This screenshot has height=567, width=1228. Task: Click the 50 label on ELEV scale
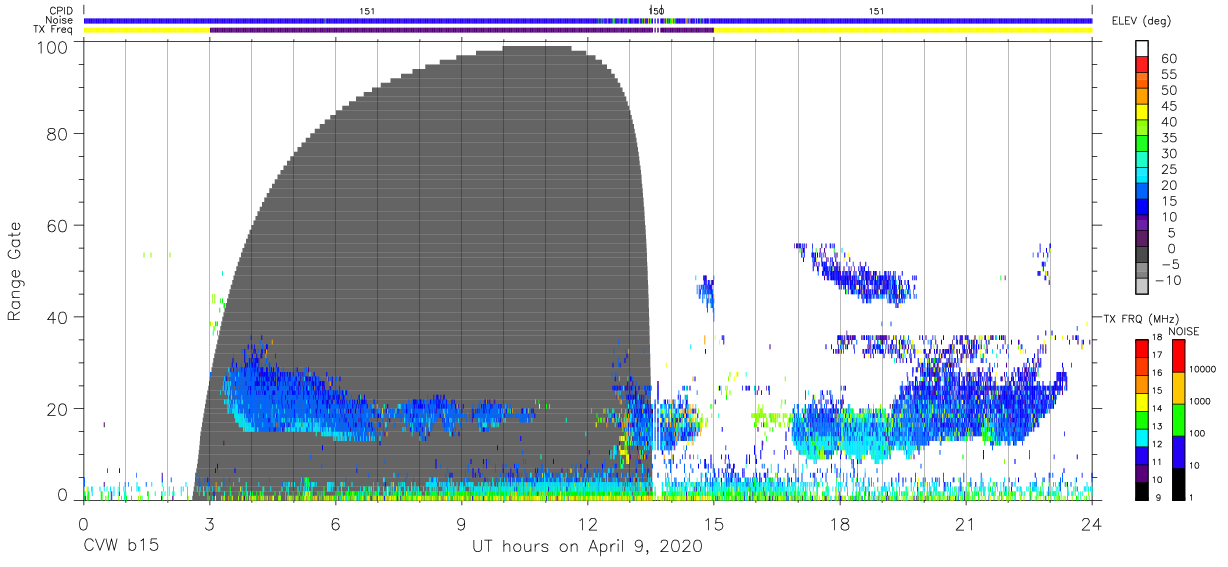1169,91
